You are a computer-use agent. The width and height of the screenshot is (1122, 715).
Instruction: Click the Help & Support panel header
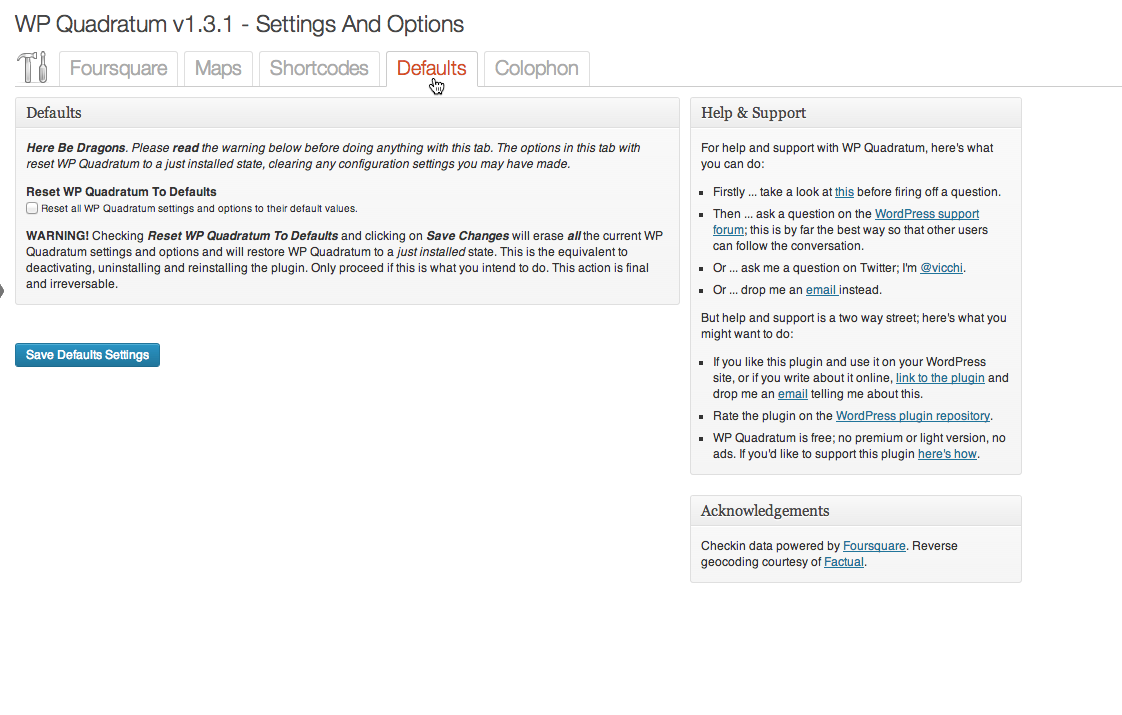pos(856,113)
